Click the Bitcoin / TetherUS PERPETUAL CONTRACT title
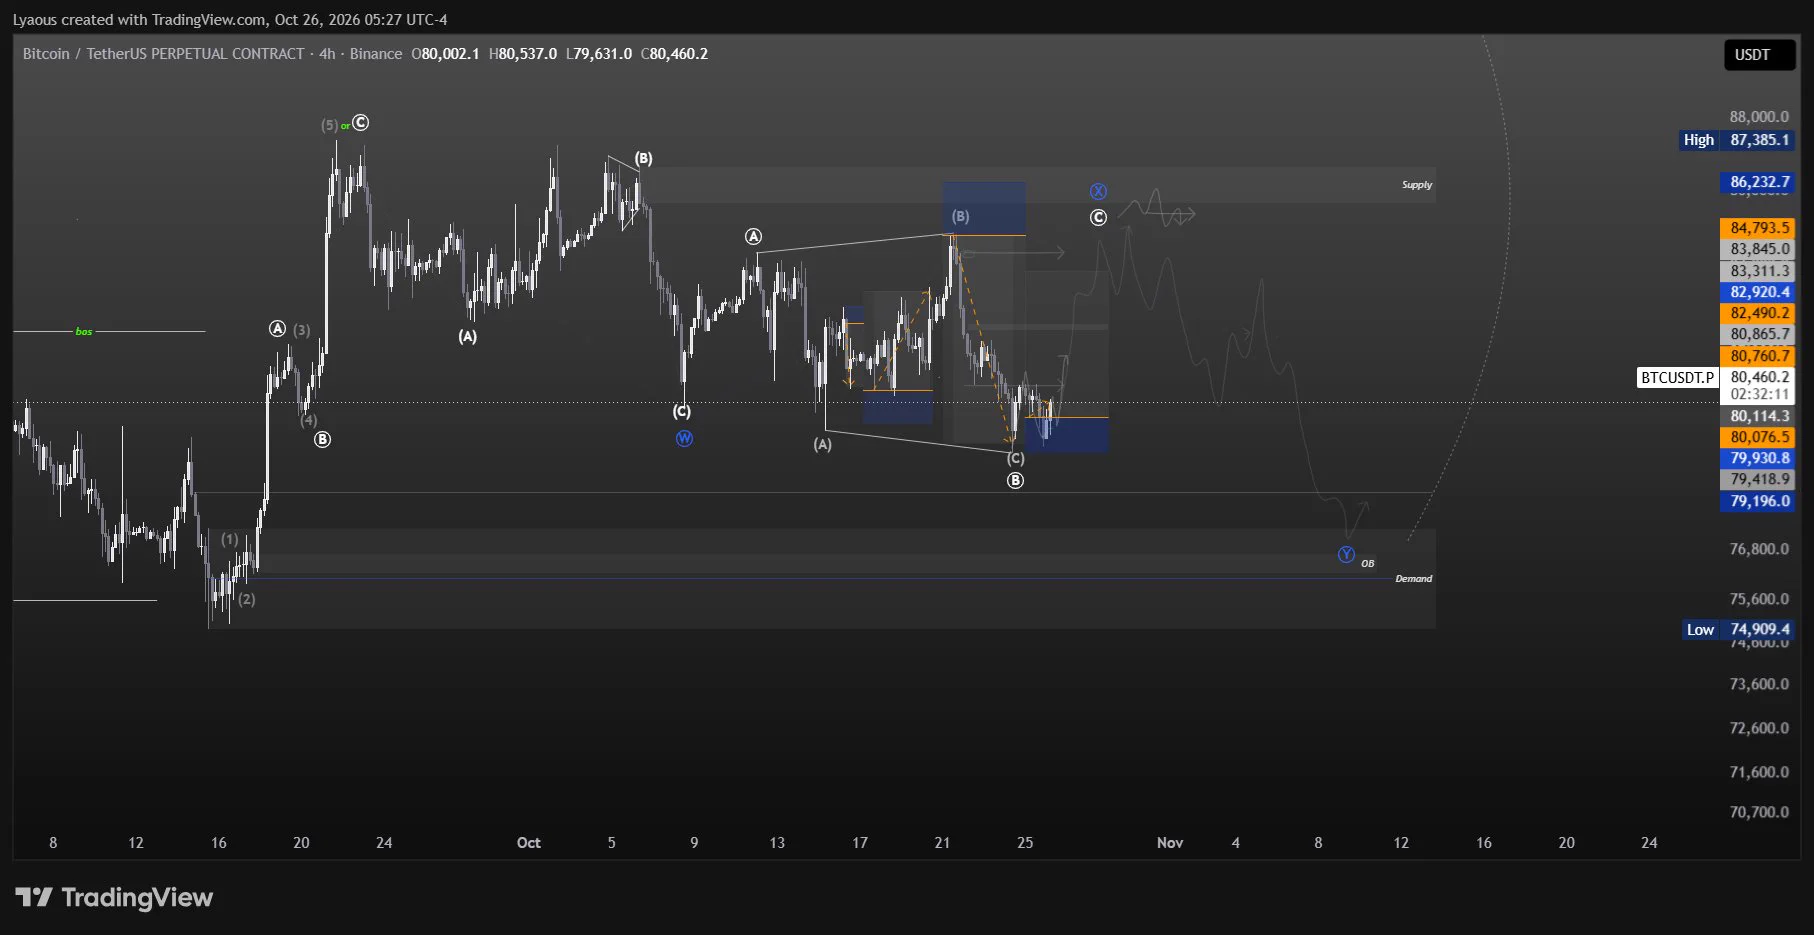This screenshot has height=935, width=1814. click(164, 54)
